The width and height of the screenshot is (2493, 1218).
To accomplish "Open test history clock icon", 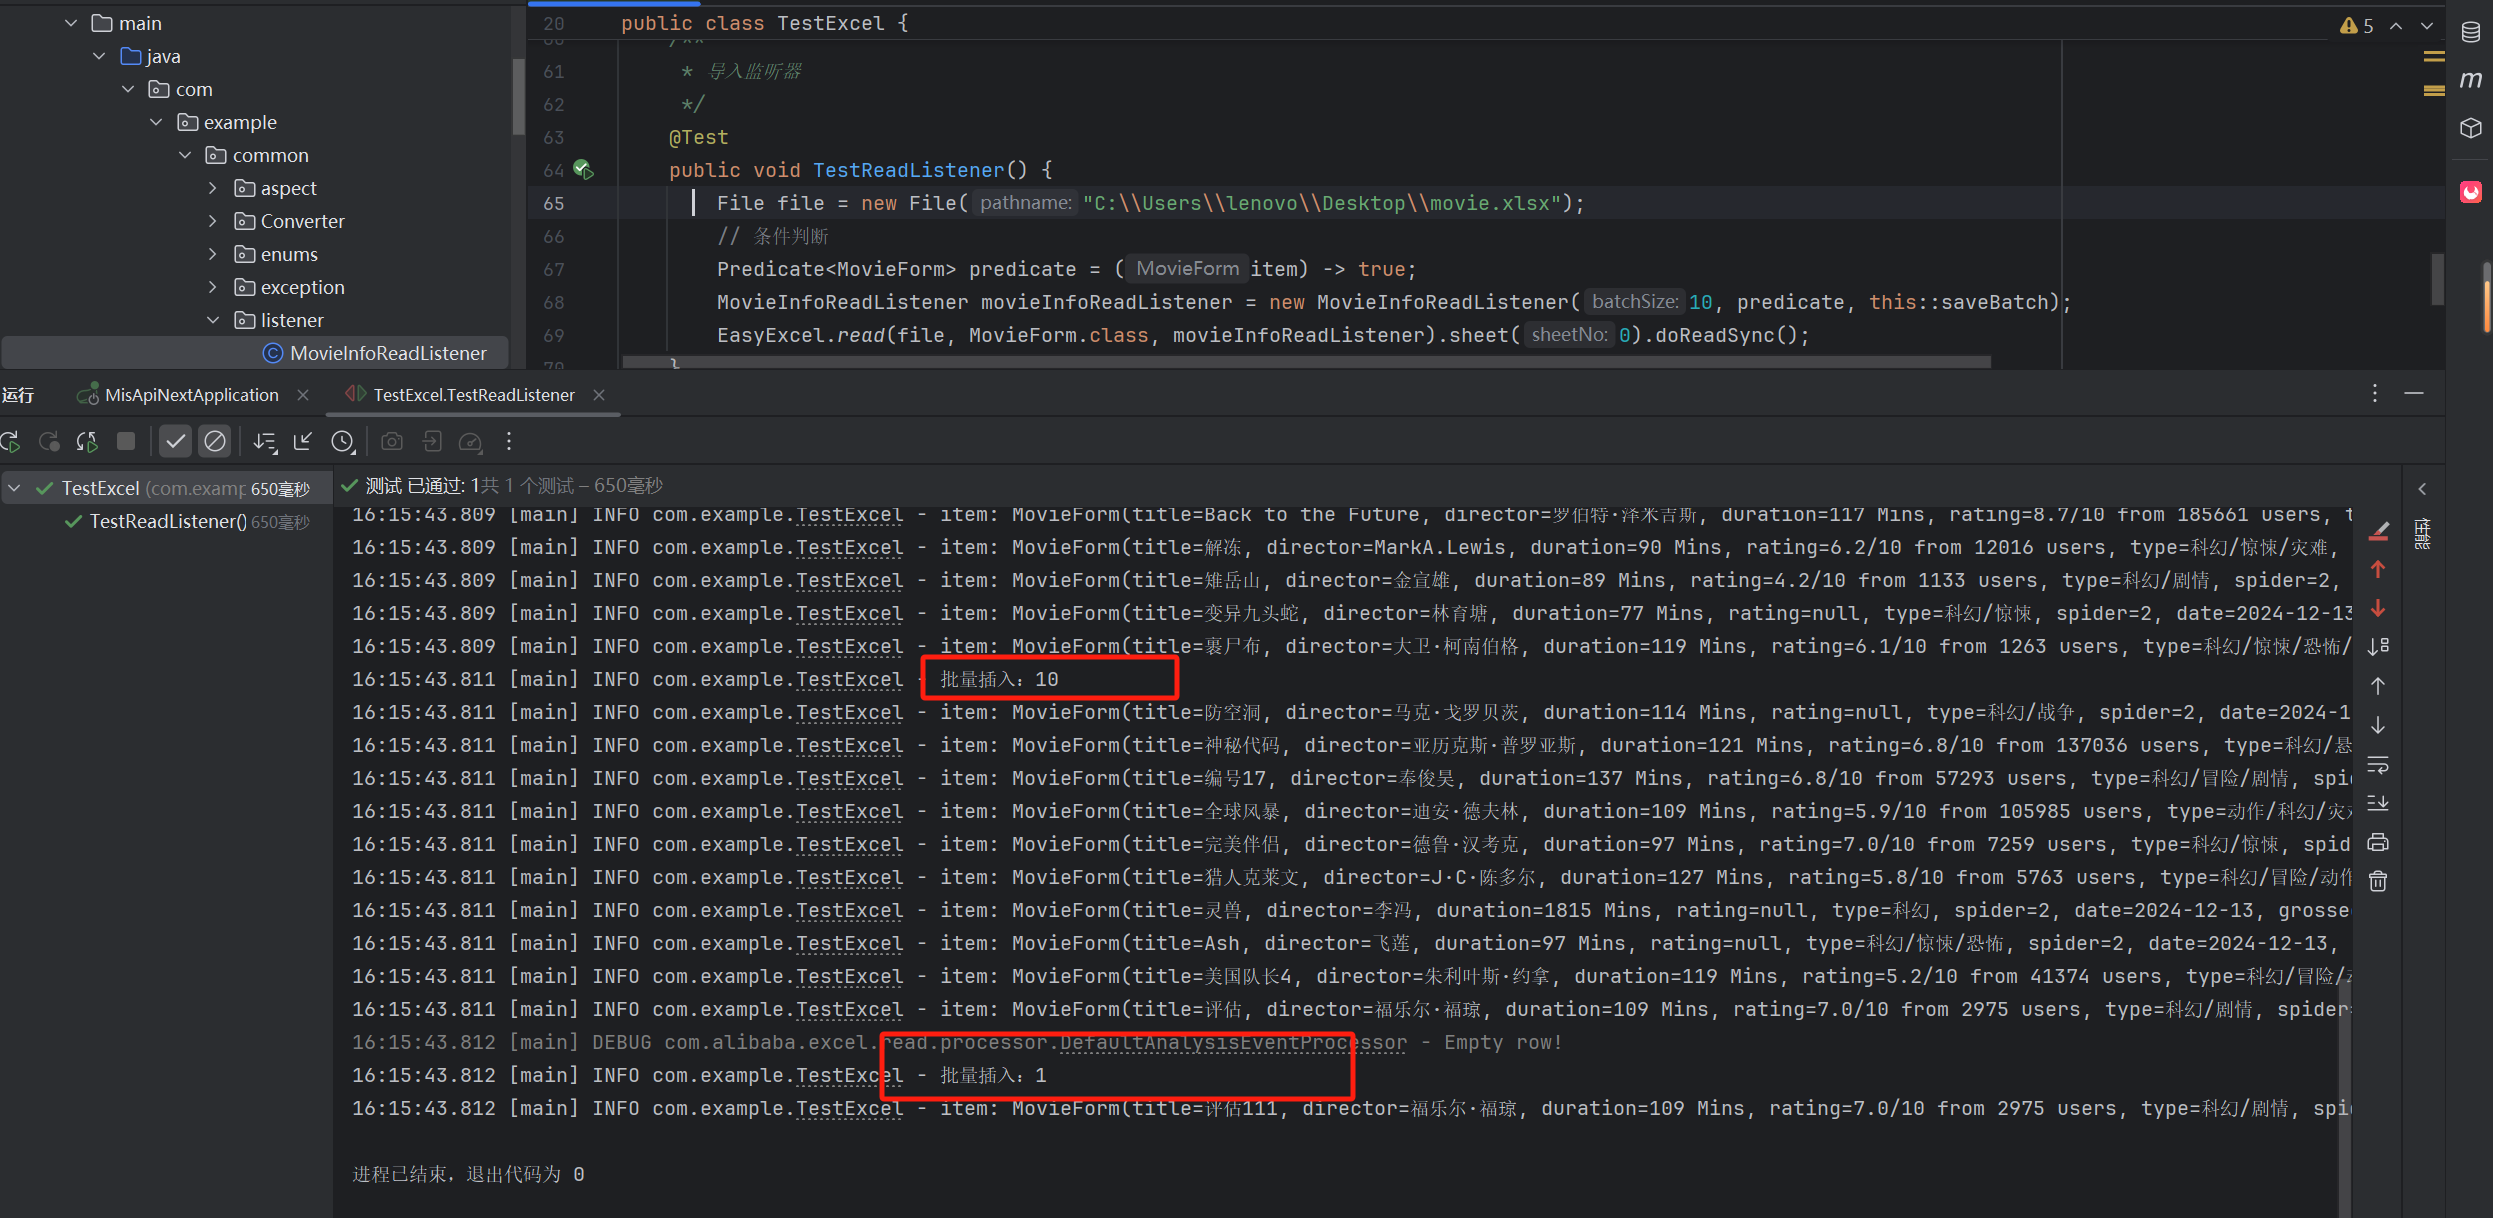I will [x=342, y=441].
